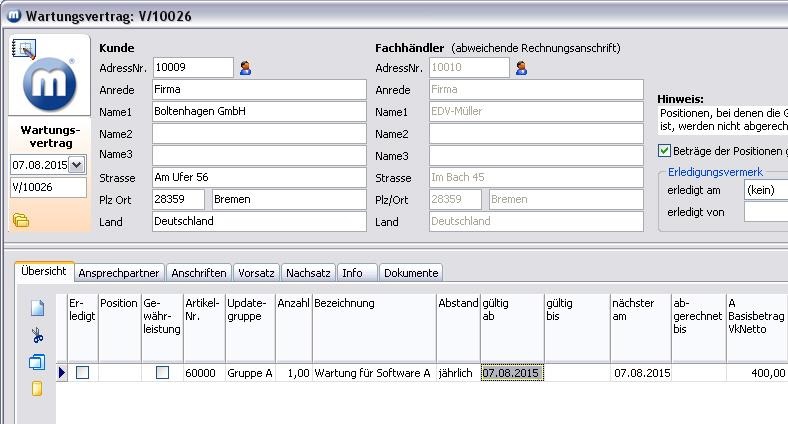Viewport: 788px width, 424px height.
Task: Open the Dokumente tab
Action: point(410,272)
